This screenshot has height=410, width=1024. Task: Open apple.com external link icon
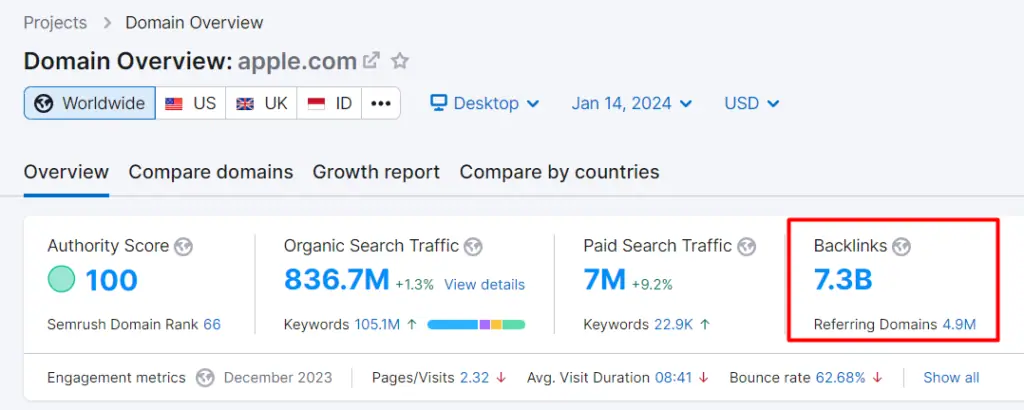click(x=372, y=61)
